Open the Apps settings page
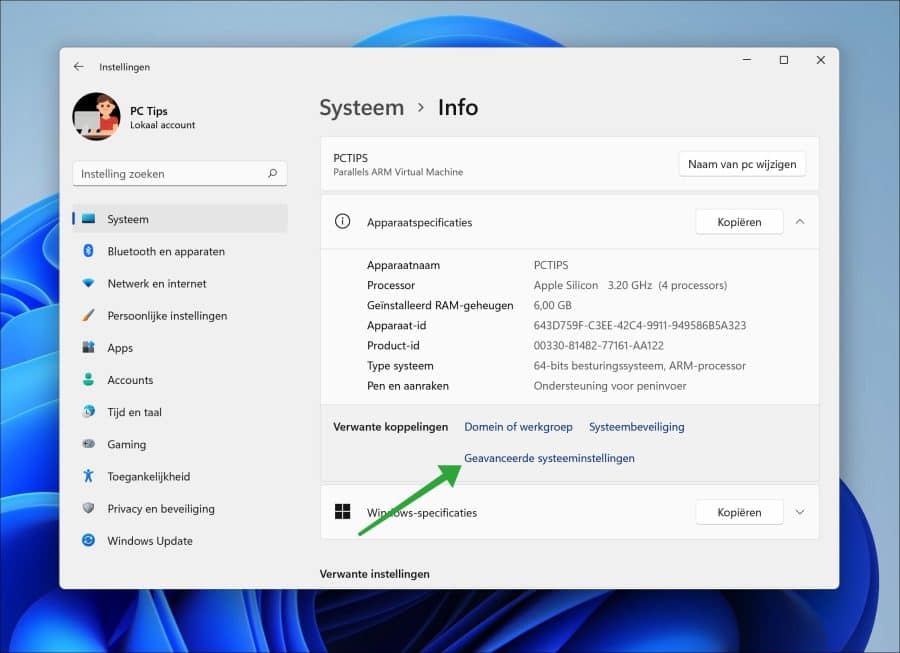Image resolution: width=900 pixels, height=653 pixels. (180, 347)
